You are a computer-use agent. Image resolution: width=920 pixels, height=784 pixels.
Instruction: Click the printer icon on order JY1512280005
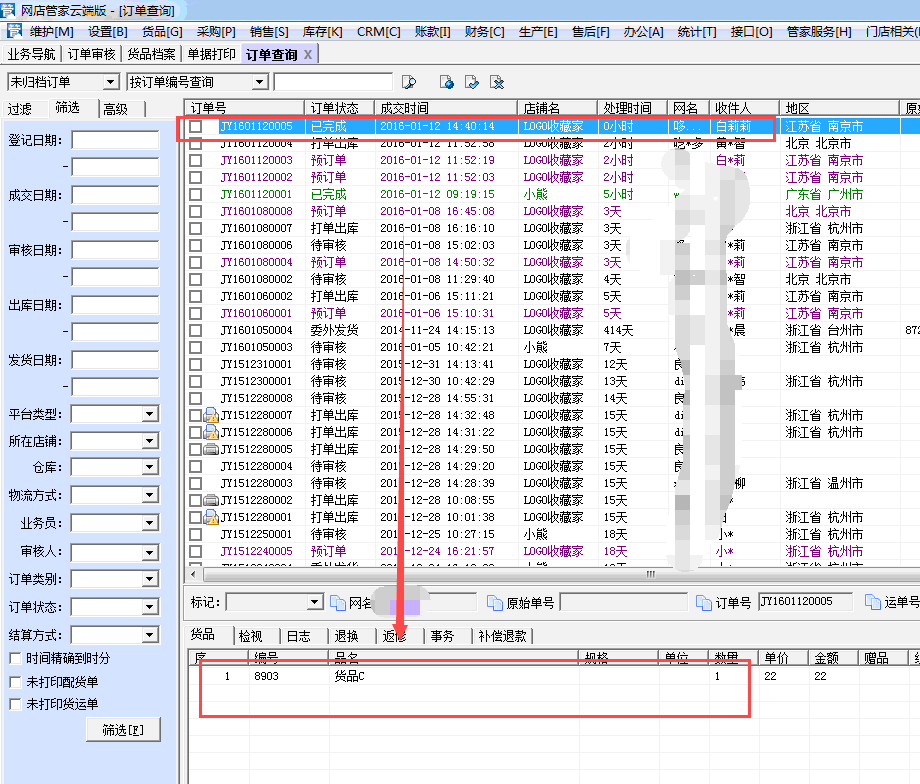(x=211, y=449)
